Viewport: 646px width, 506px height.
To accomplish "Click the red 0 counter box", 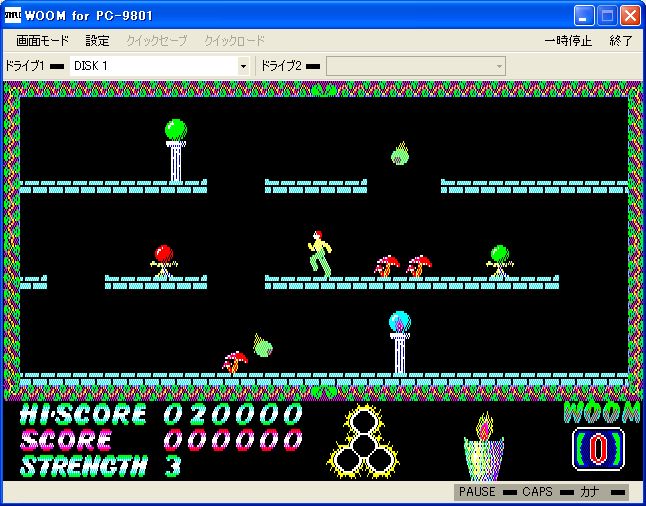I will pyautogui.click(x=598, y=449).
